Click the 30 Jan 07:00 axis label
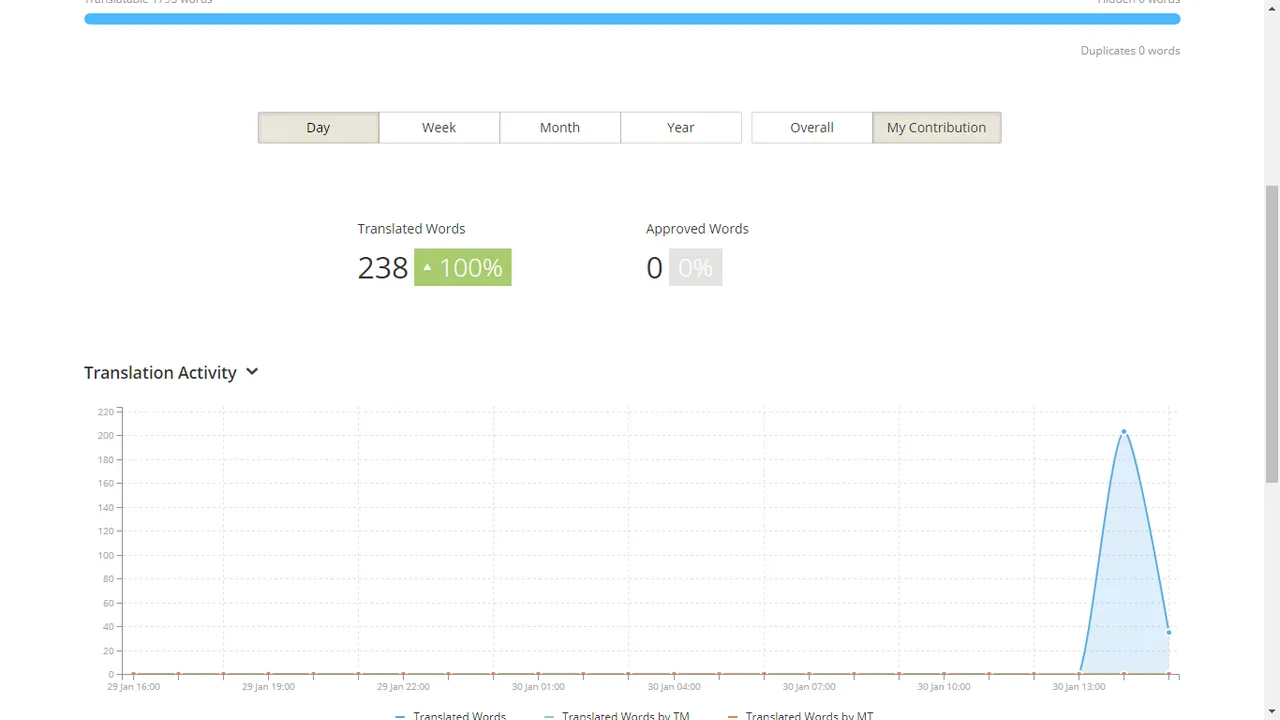Viewport: 1280px width, 720px height. click(x=808, y=687)
